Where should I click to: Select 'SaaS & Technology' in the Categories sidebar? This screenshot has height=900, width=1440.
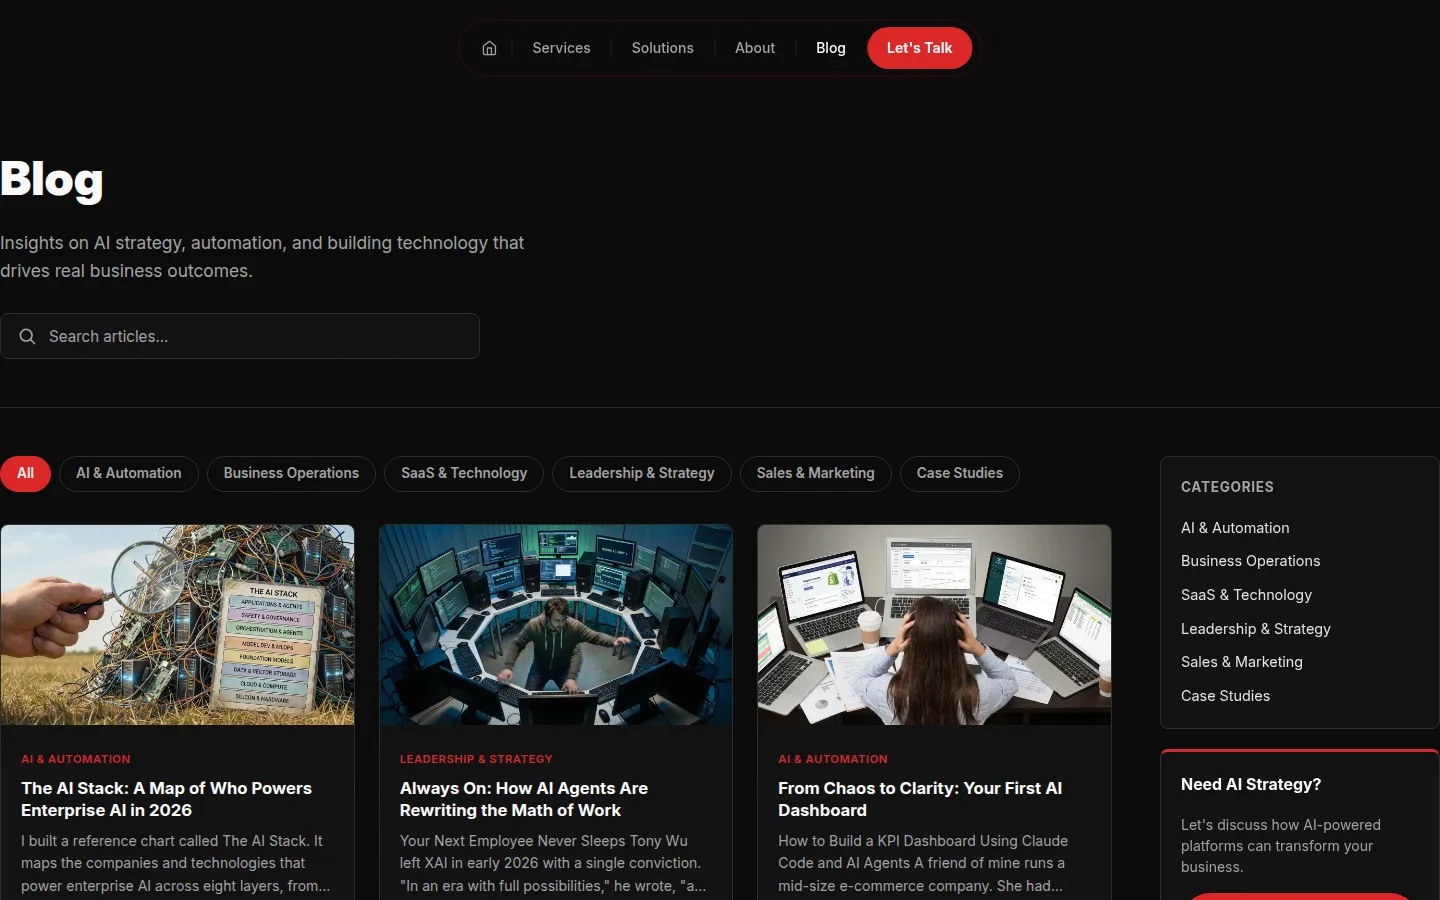[1246, 595]
